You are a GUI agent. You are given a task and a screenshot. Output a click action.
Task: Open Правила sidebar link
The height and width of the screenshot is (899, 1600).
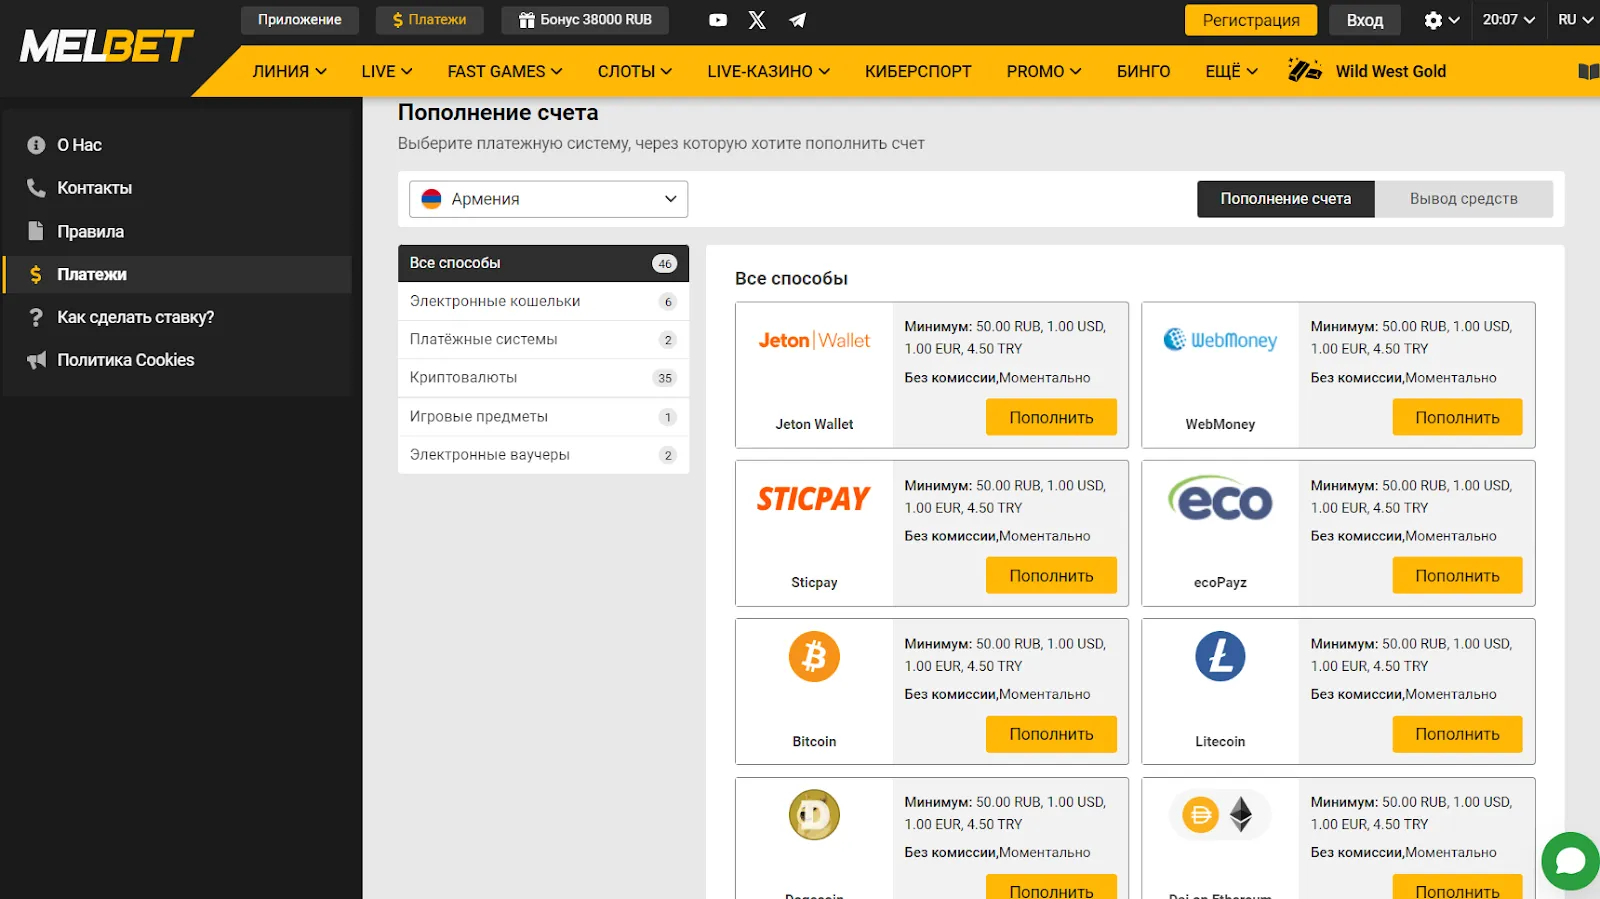(178, 231)
